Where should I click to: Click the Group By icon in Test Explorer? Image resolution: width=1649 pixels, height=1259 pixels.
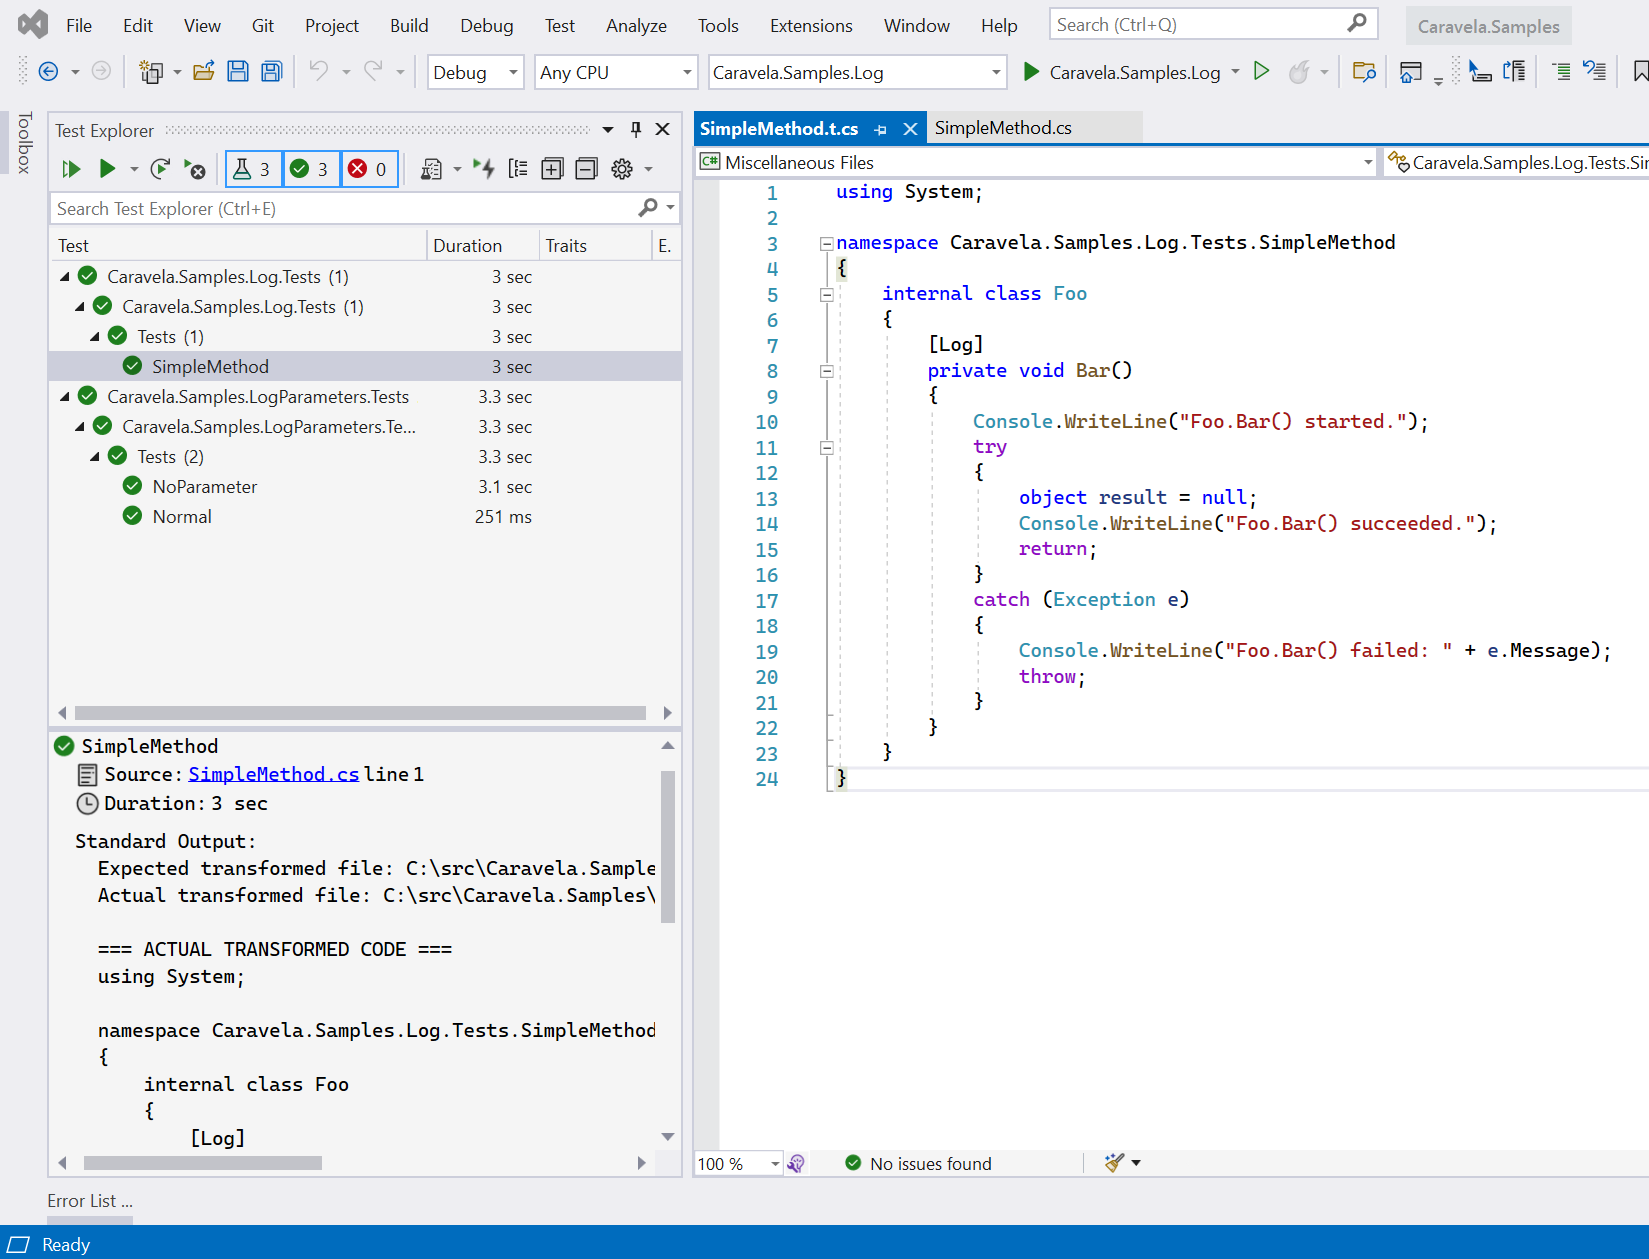point(518,170)
